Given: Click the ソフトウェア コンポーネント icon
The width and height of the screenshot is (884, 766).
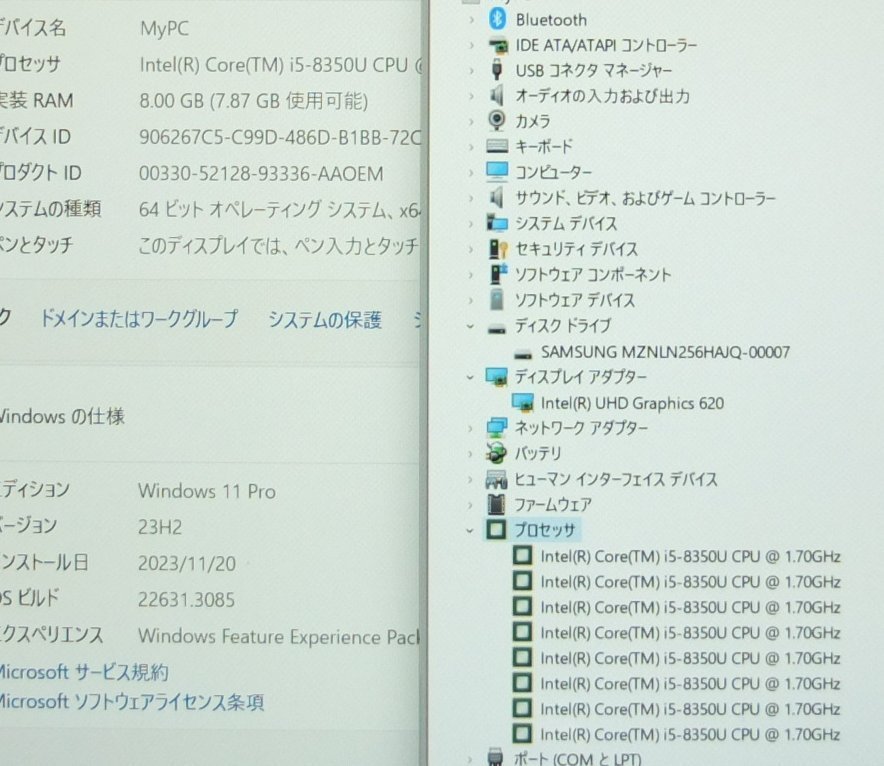Looking at the screenshot, I should pyautogui.click(x=498, y=274).
